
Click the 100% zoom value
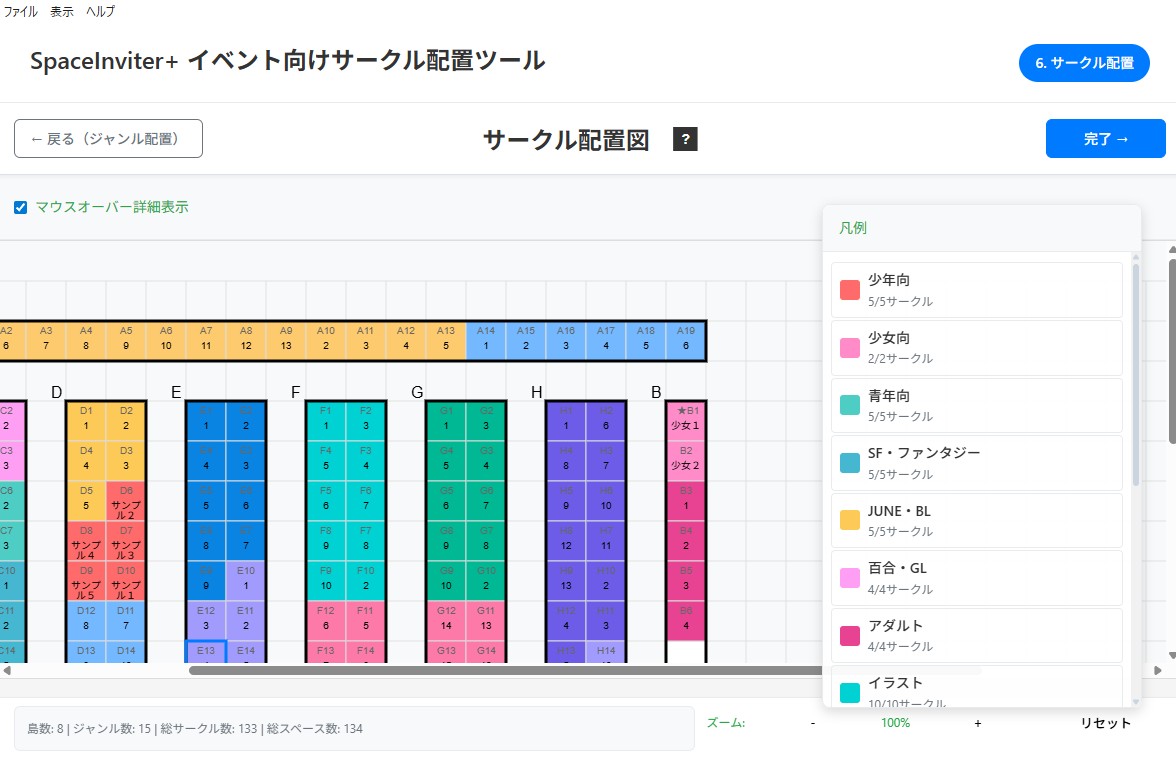pyautogui.click(x=894, y=723)
